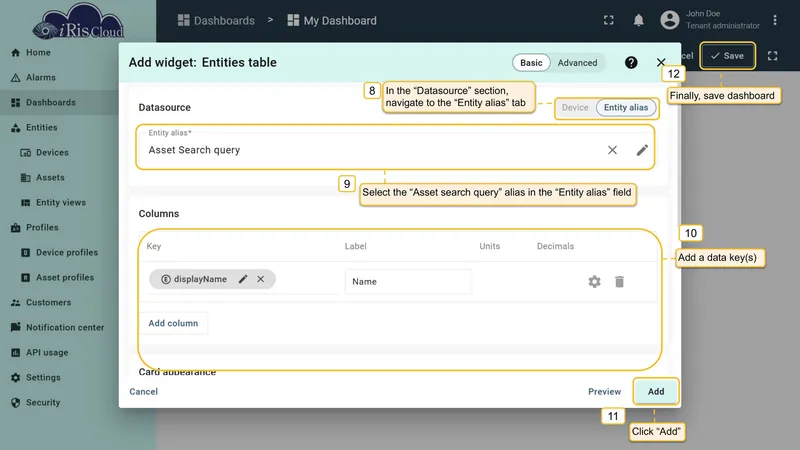The image size is (800, 450).
Task: Open Entities menu in sidebar
Action: pos(41,128)
